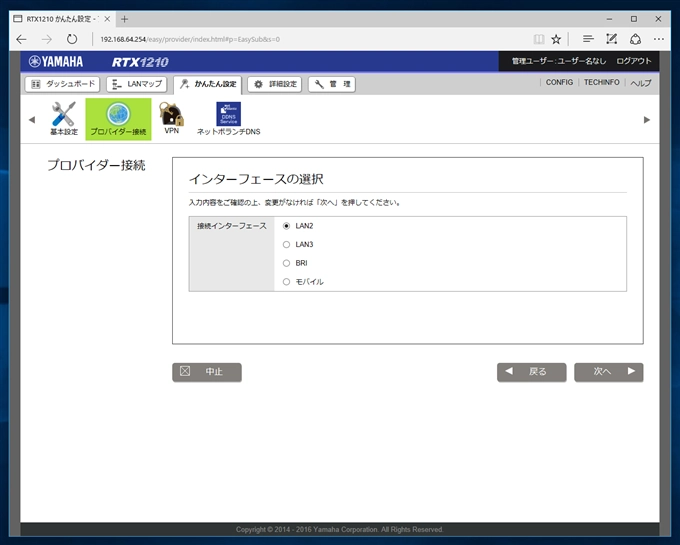The height and width of the screenshot is (545, 680).
Task: Click left arrow of icon carousel
Action: pyautogui.click(x=32, y=120)
